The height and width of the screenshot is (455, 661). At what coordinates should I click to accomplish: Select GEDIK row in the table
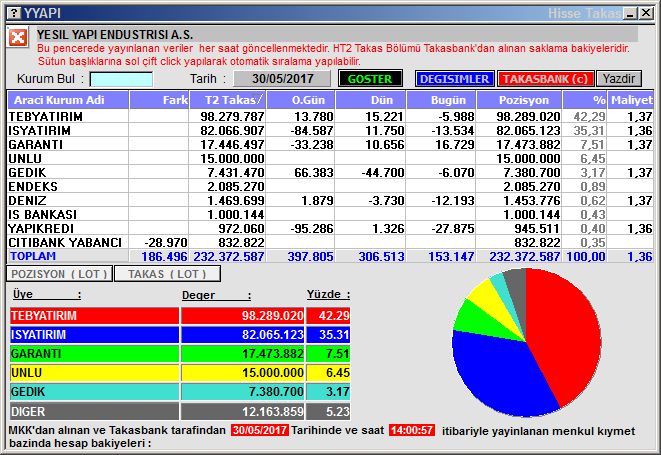click(x=330, y=172)
